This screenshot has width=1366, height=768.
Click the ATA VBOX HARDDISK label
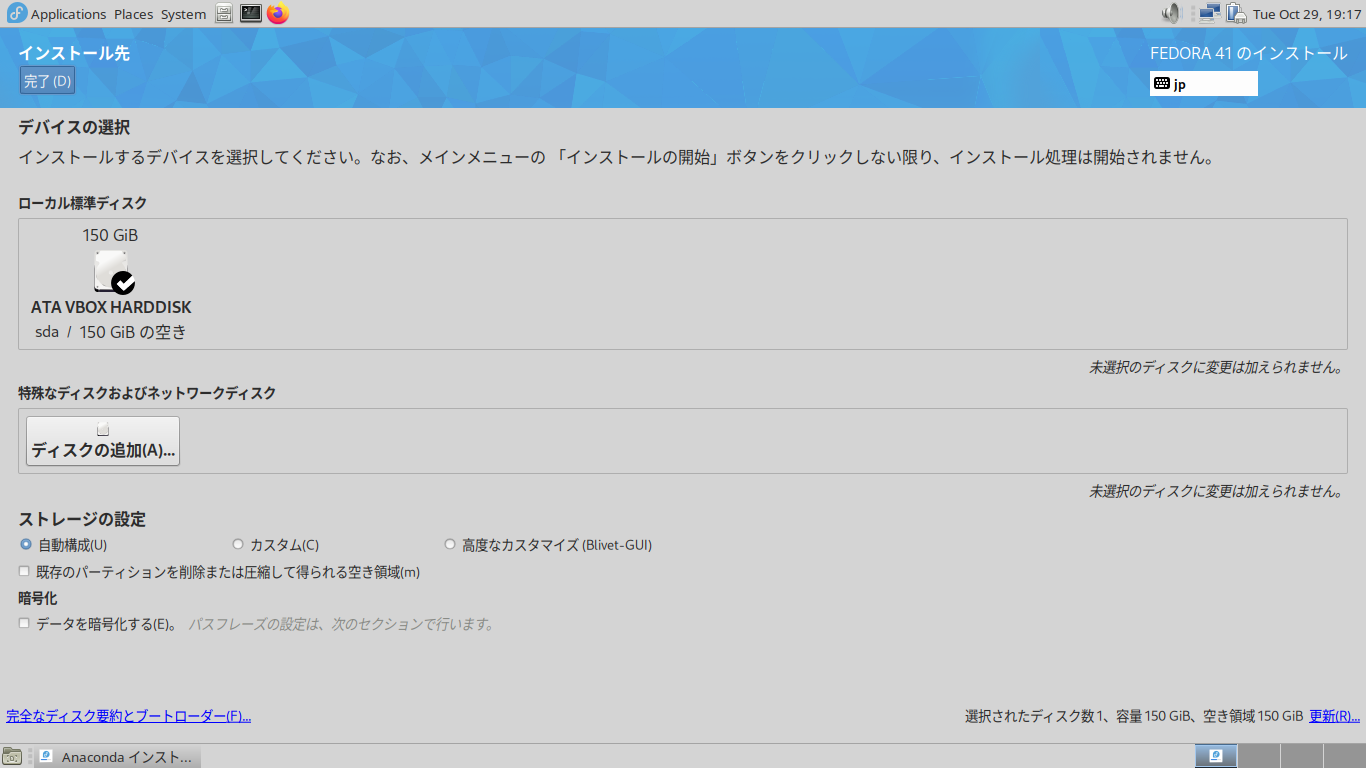pos(111,307)
